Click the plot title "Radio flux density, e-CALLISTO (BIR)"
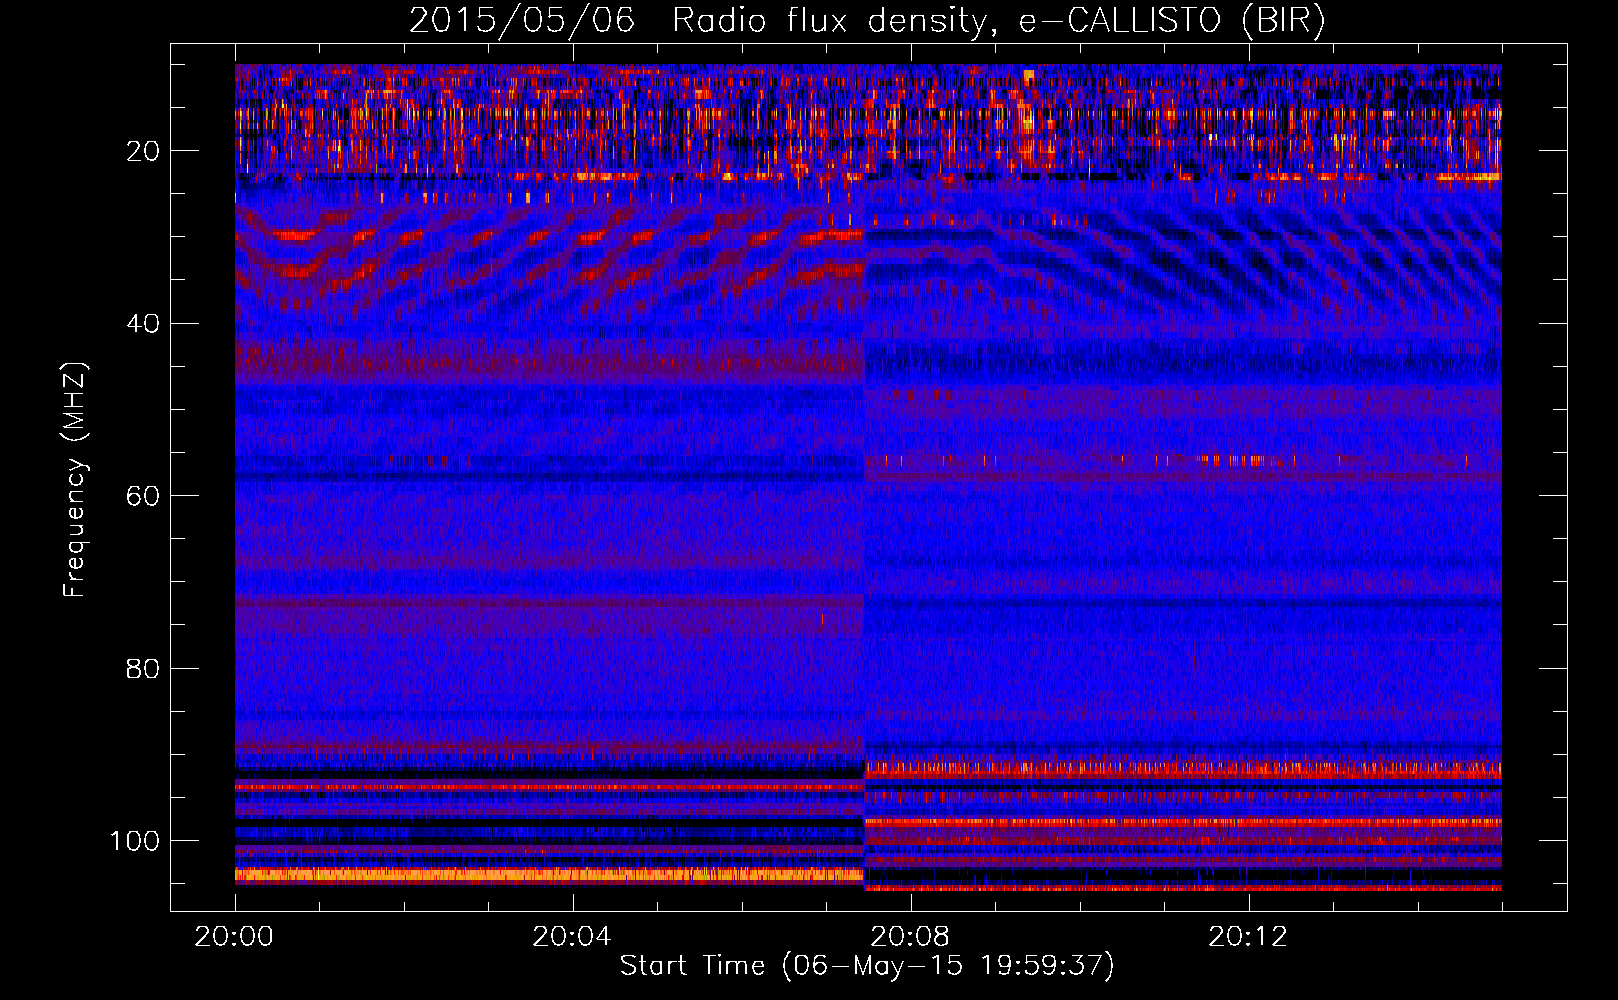Image resolution: width=1618 pixels, height=1000 pixels. coord(998,21)
